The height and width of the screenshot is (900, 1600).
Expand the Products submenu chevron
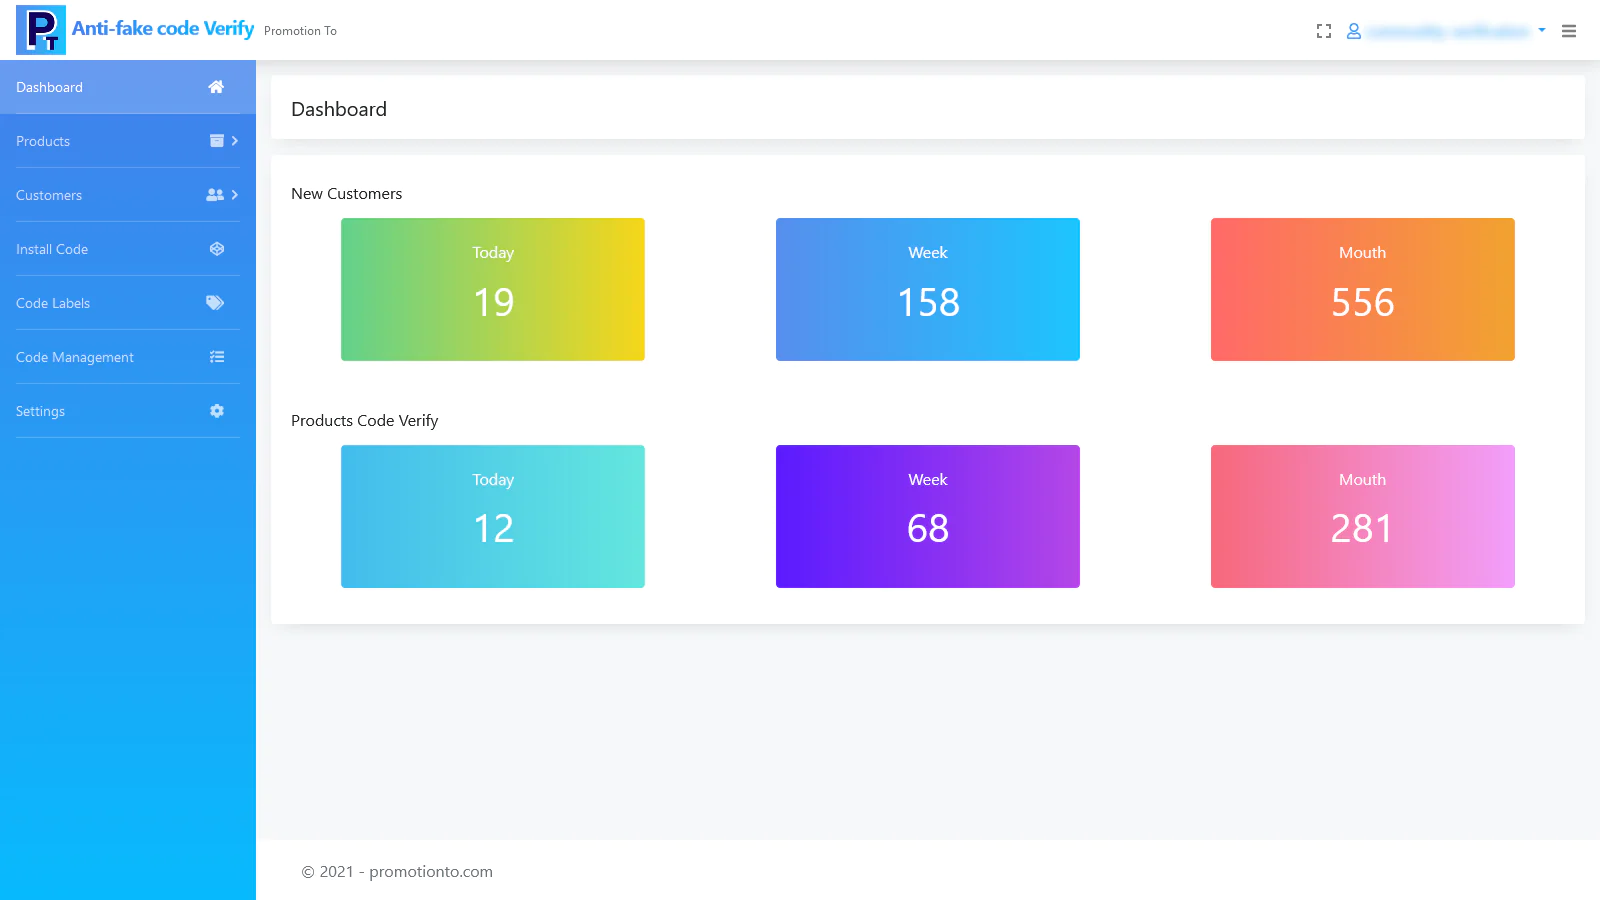(x=235, y=141)
